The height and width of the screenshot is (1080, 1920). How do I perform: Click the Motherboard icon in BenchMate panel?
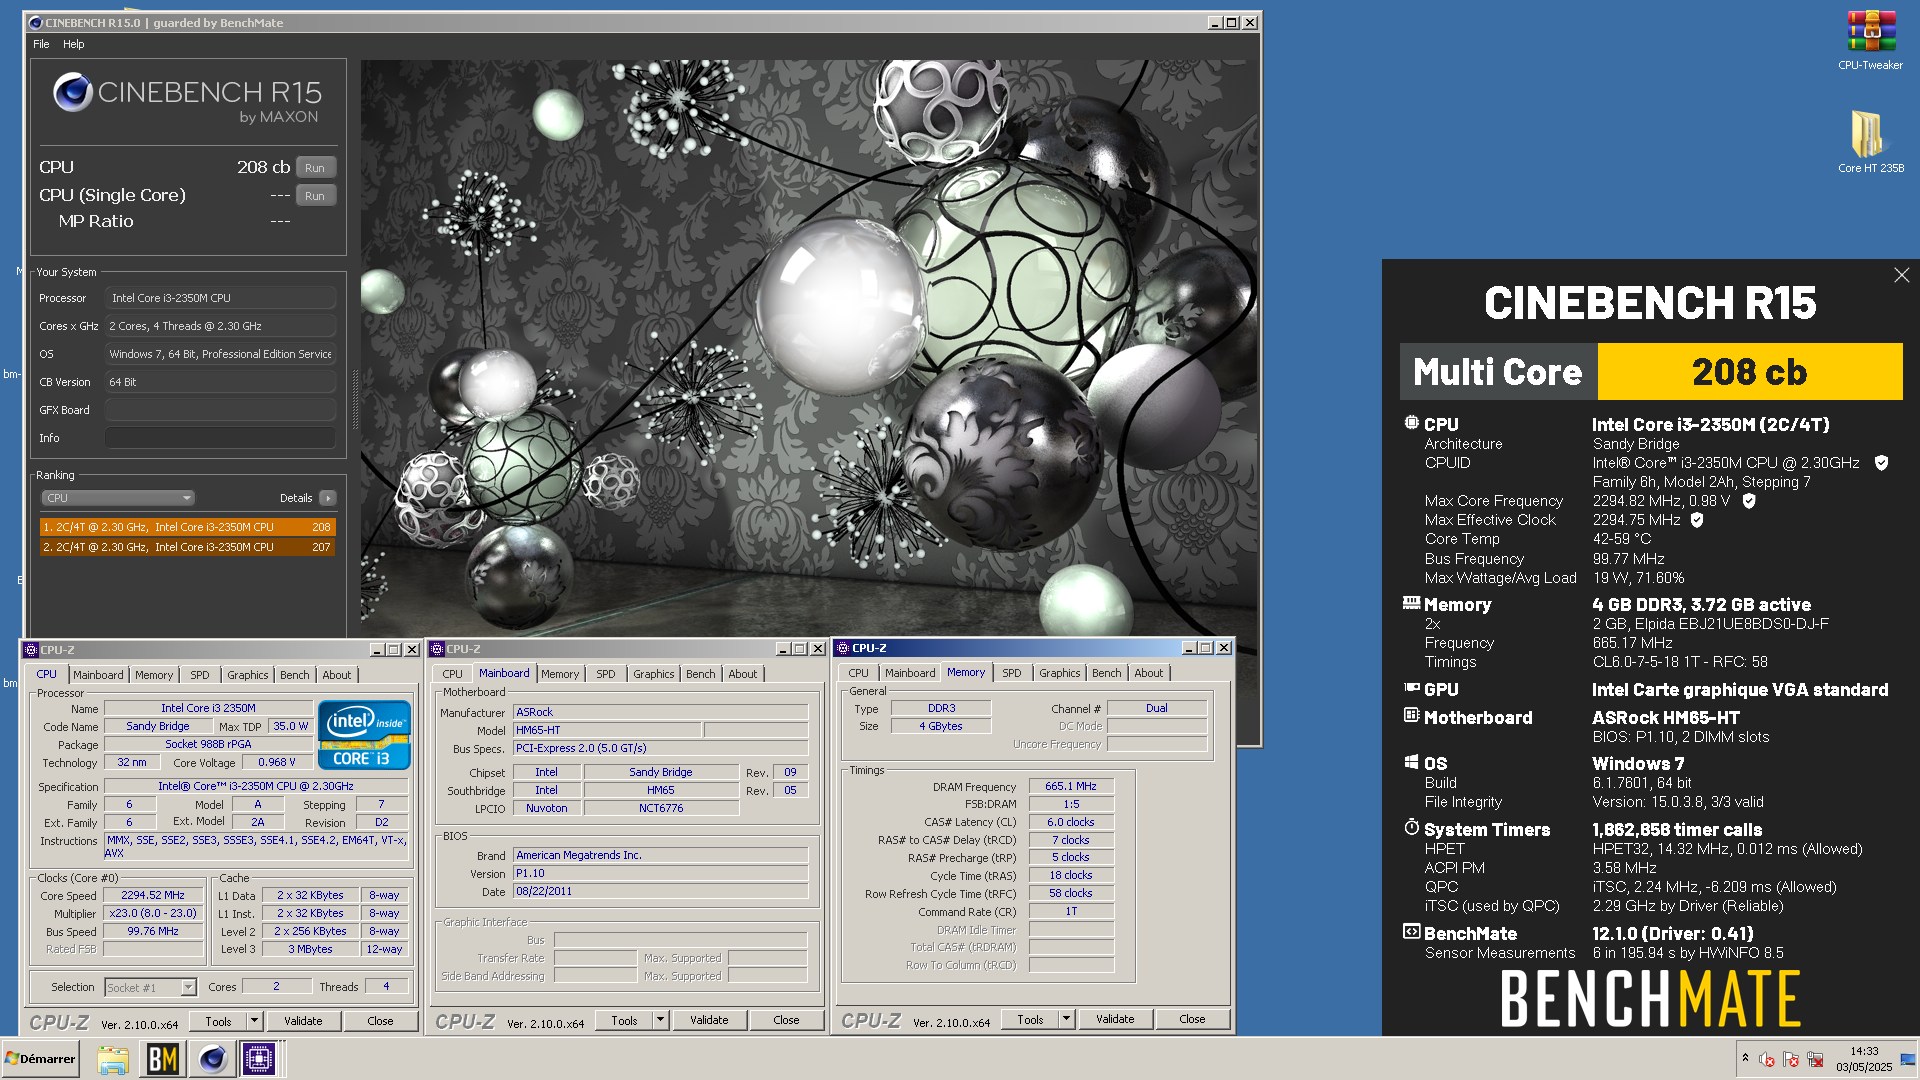click(1411, 715)
